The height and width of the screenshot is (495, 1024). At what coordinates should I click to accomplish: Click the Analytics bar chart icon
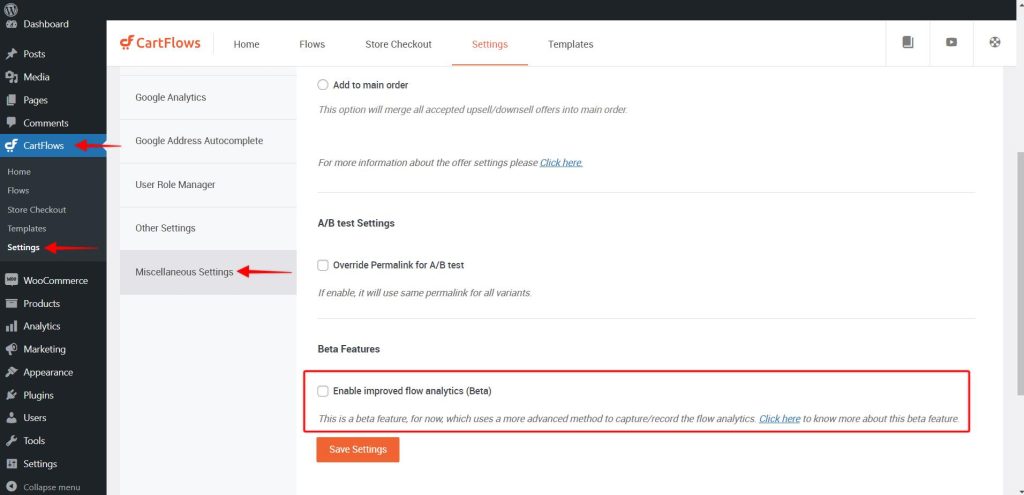point(11,327)
